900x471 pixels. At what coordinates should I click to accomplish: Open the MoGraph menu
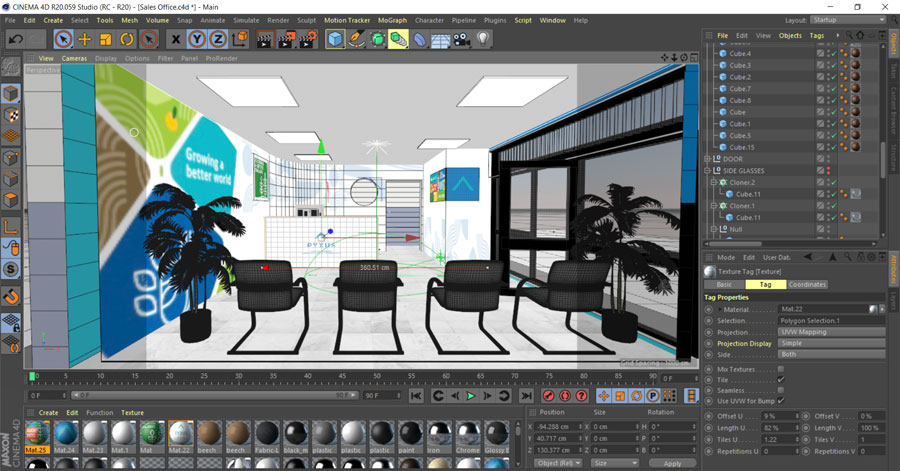392,20
